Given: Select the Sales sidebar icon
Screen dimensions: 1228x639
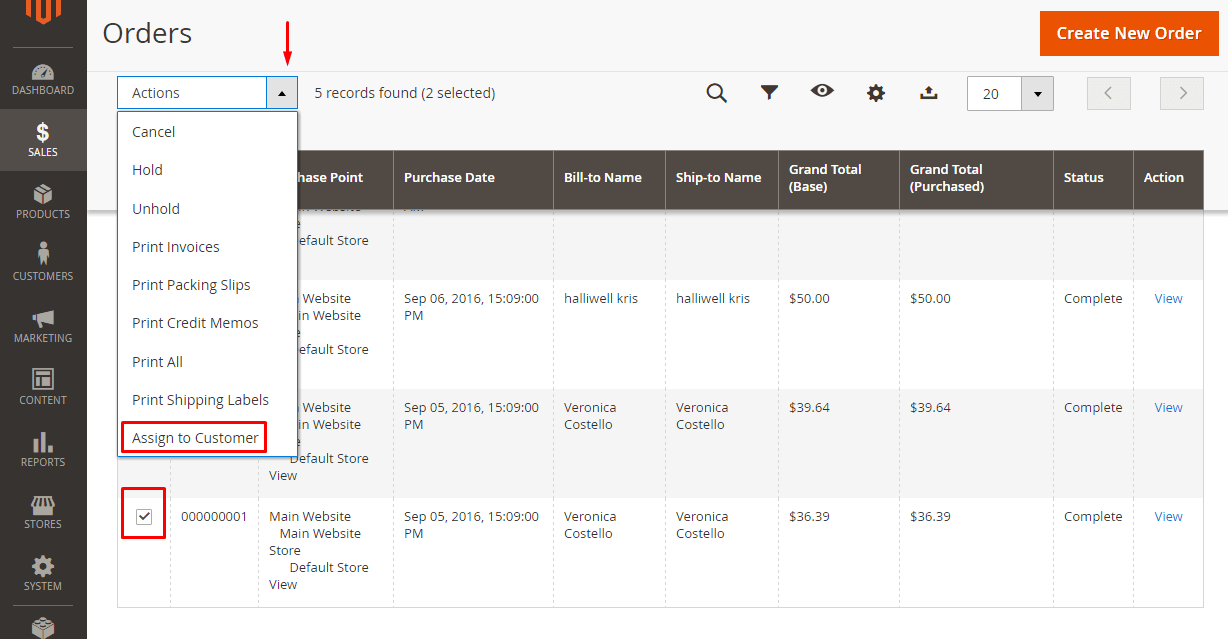Looking at the screenshot, I should [43, 140].
